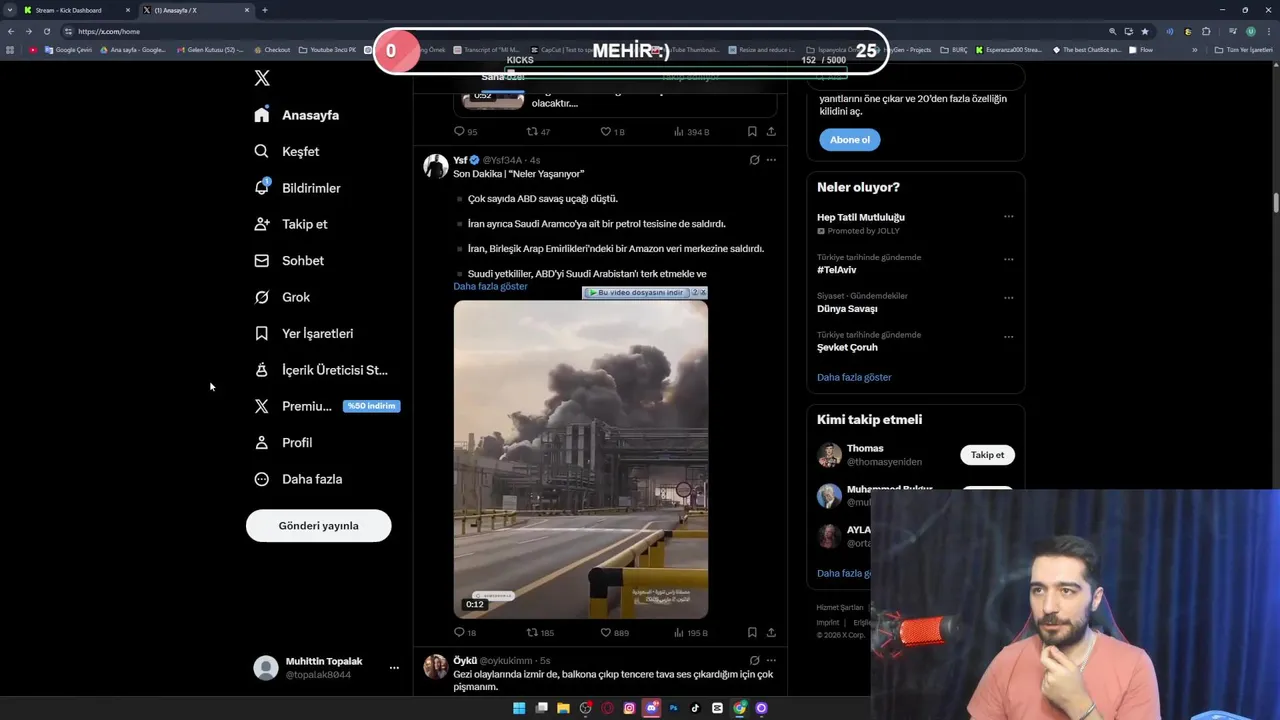
Task: Like the top post showing 18
Action: click(x=612, y=132)
